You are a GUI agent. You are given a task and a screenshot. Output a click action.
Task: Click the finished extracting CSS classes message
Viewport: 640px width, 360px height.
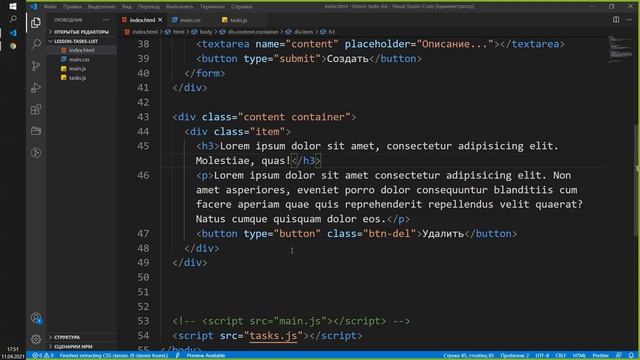pos(114,356)
